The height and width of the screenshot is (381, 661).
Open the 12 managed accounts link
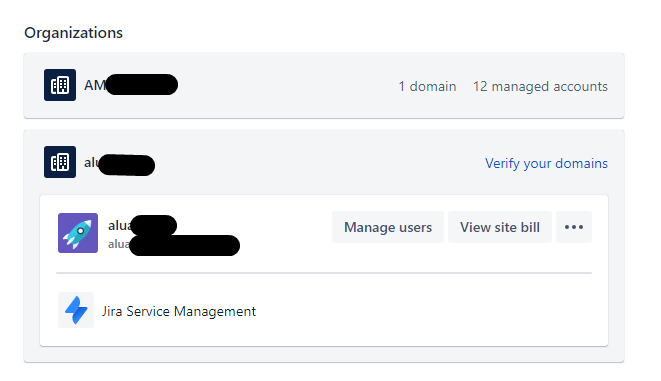[x=540, y=86]
